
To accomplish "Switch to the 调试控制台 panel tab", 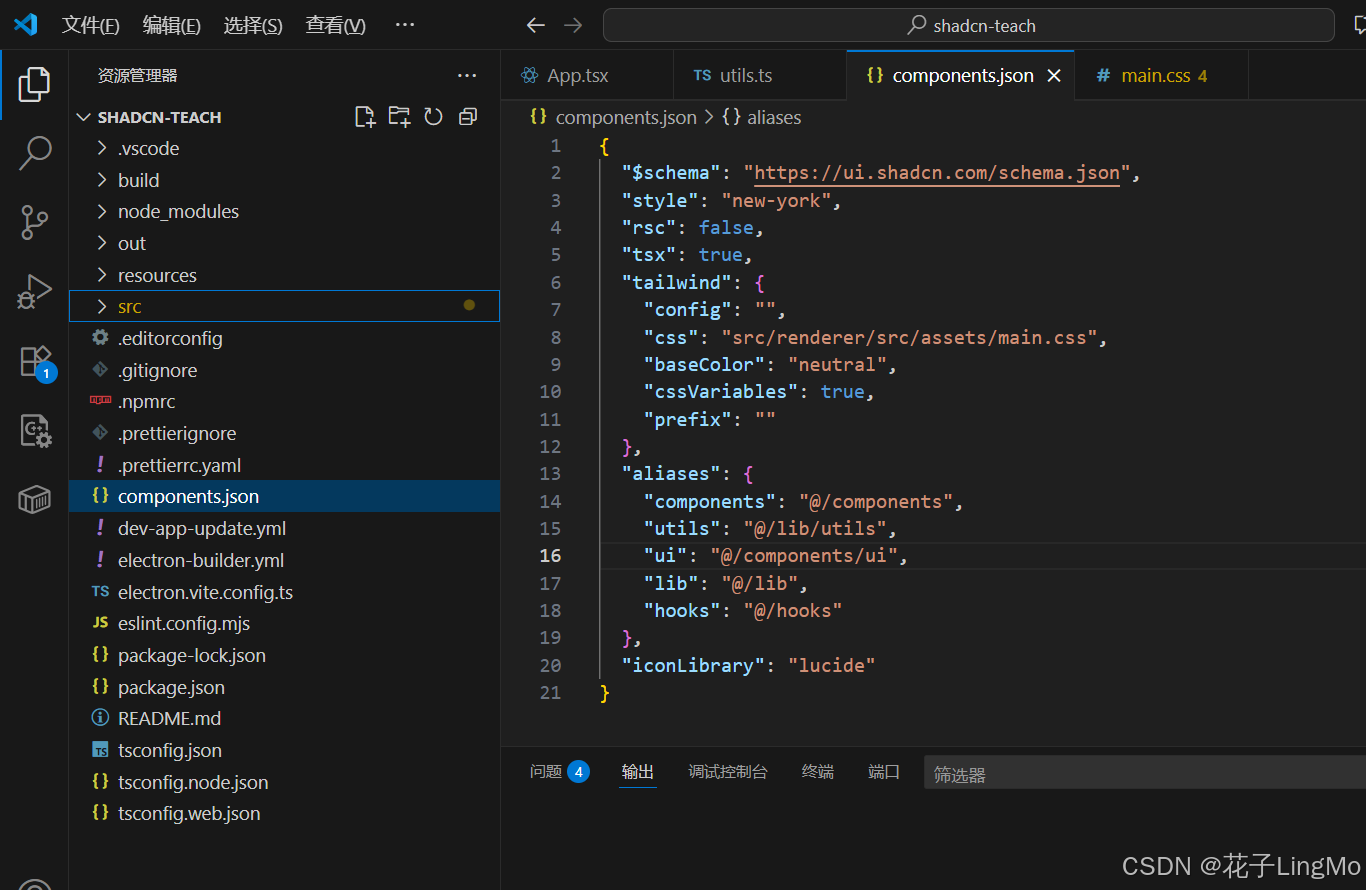I will coord(728,772).
